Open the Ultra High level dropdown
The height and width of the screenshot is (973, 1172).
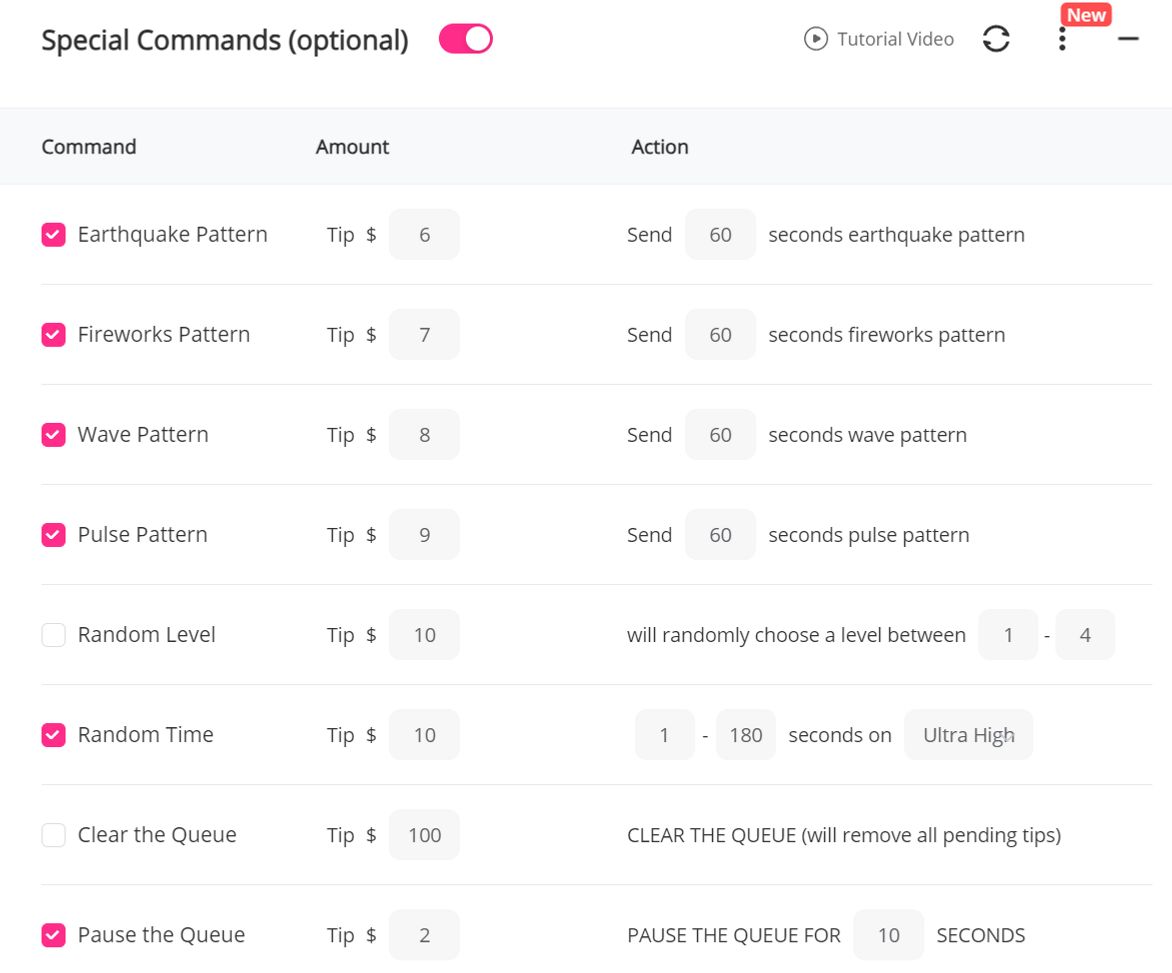tap(968, 735)
